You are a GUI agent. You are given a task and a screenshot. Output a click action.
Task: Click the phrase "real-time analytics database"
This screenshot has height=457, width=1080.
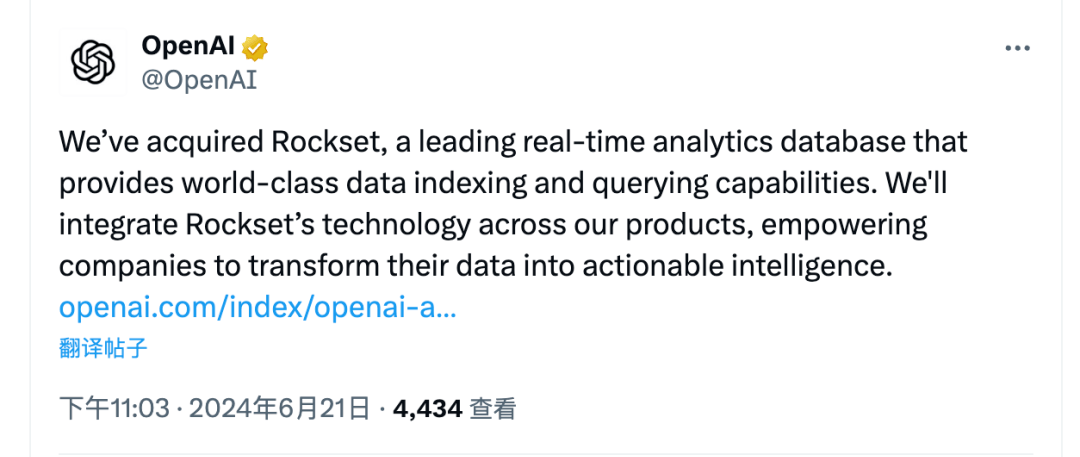(718, 142)
